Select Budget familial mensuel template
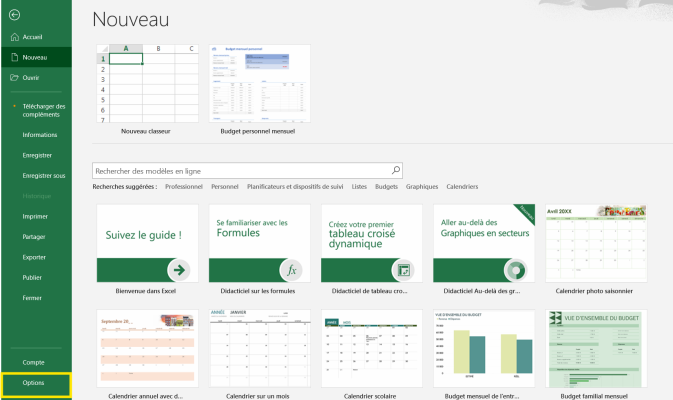673x400 pixels. coord(596,348)
